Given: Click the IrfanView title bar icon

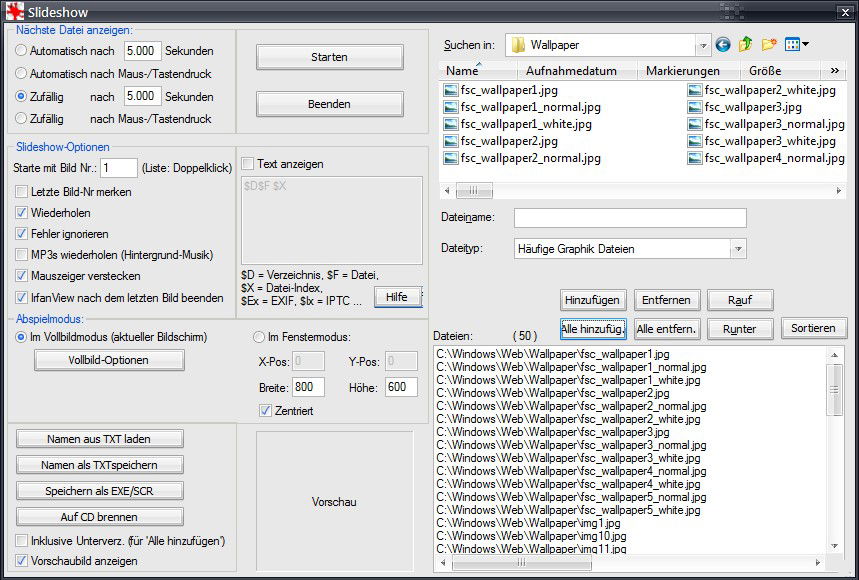Looking at the screenshot, I should tap(15, 12).
